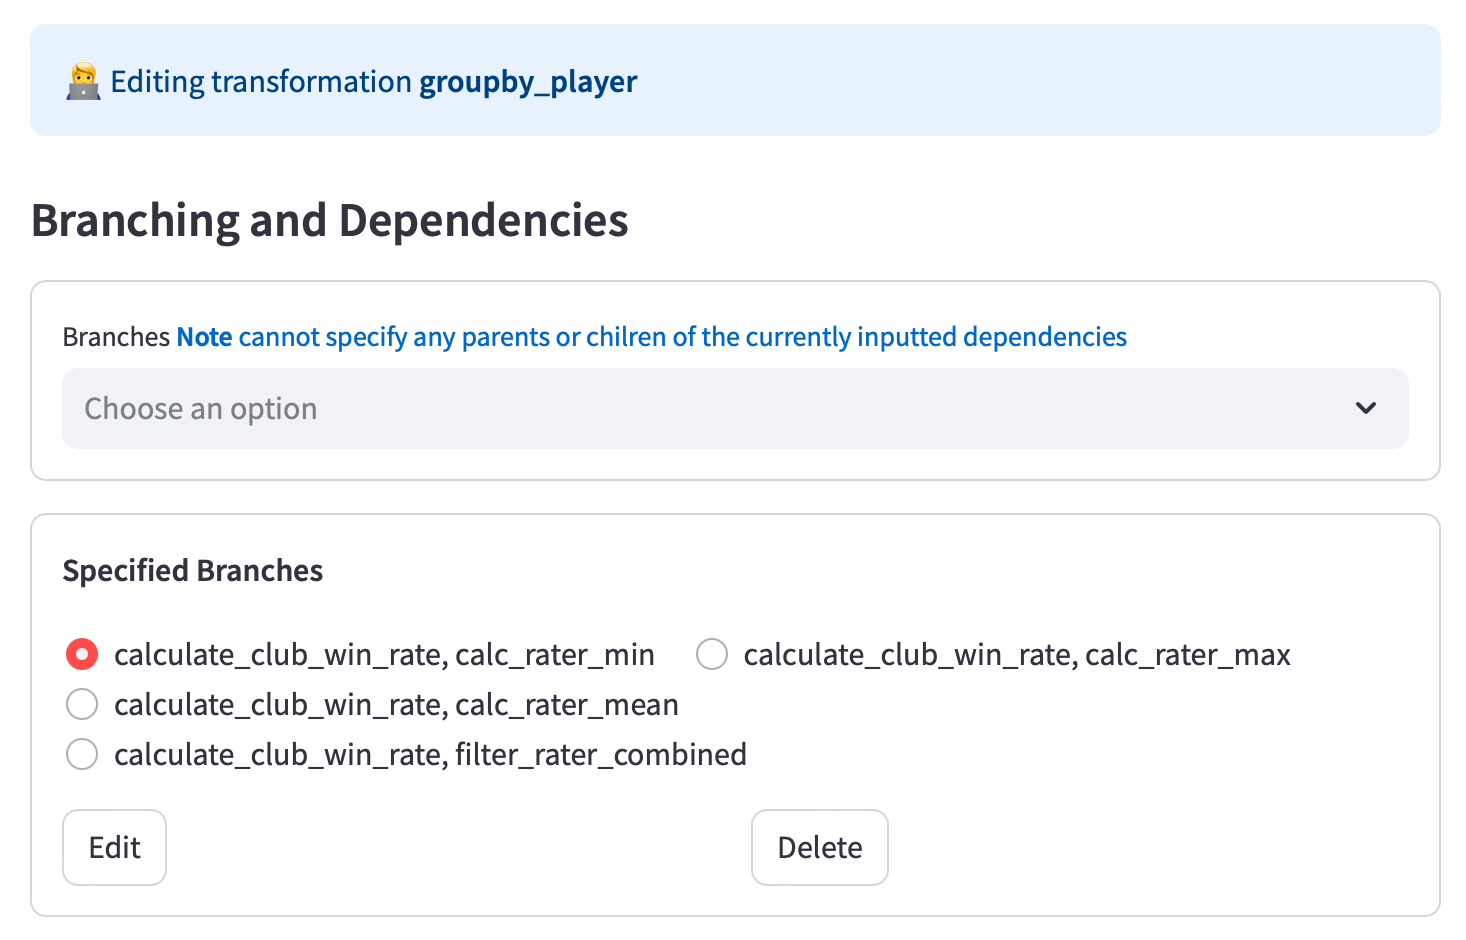Click the "calculate_club_win_rate, calc_rater_max" label text
The image size is (1466, 940).
(1017, 654)
